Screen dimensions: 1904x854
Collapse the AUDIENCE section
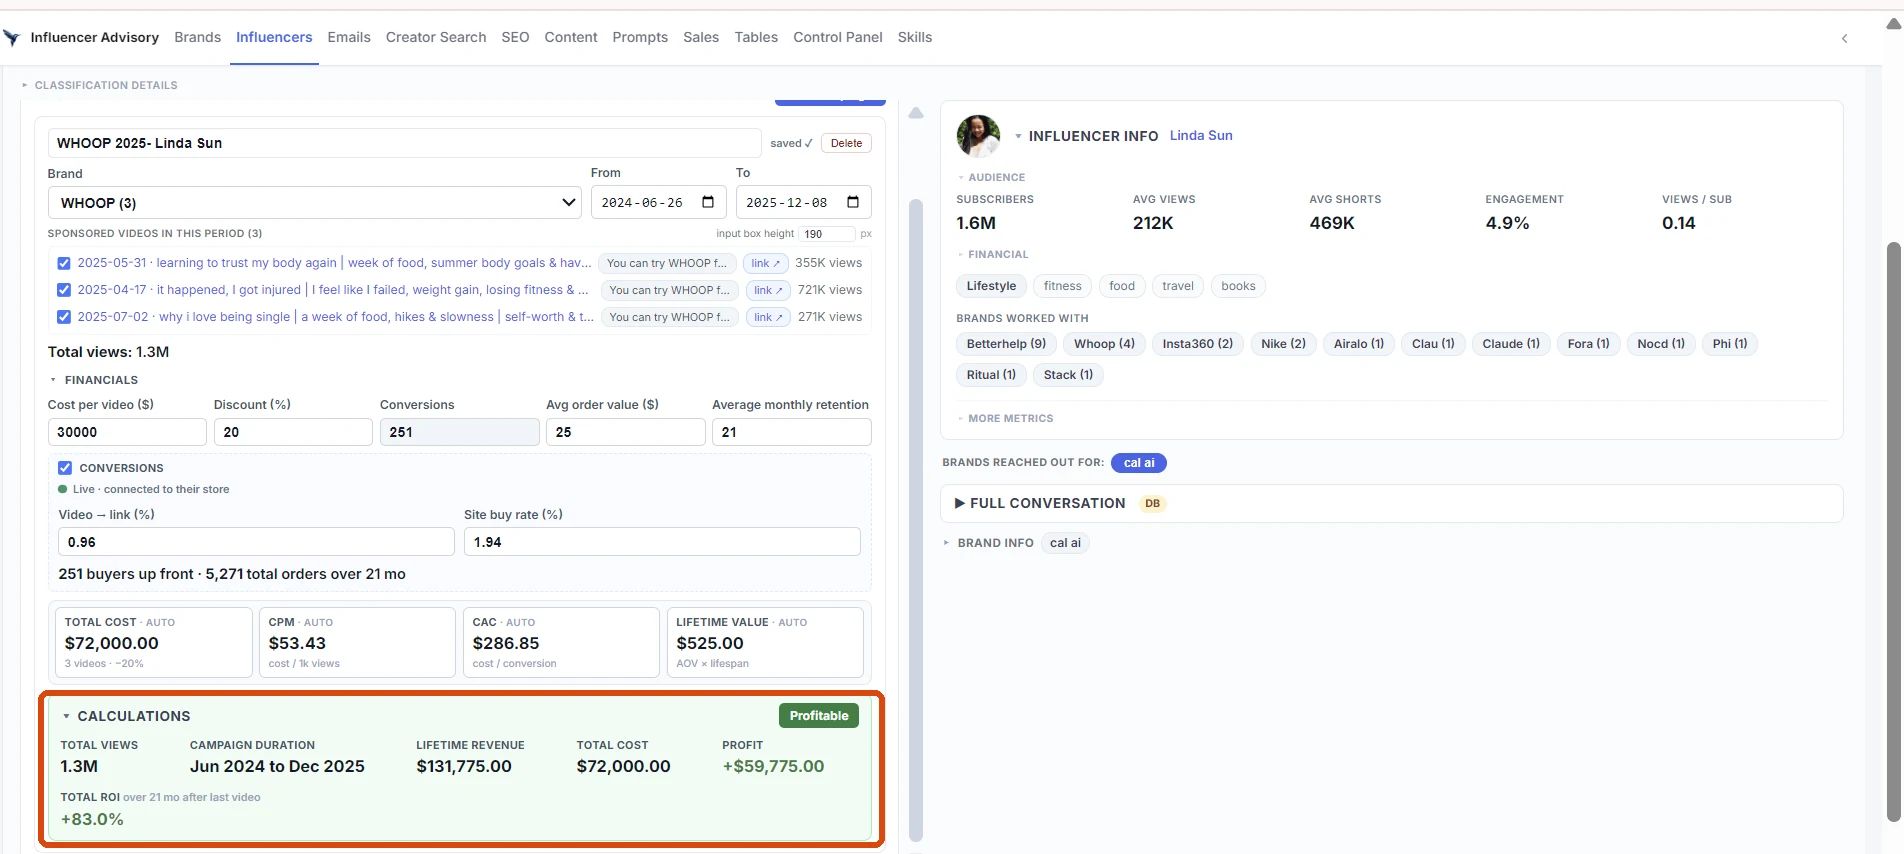(x=992, y=177)
